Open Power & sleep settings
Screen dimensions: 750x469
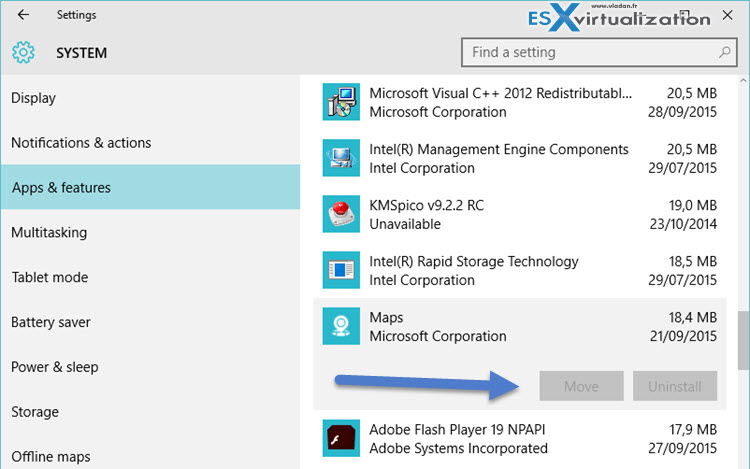[150, 367]
